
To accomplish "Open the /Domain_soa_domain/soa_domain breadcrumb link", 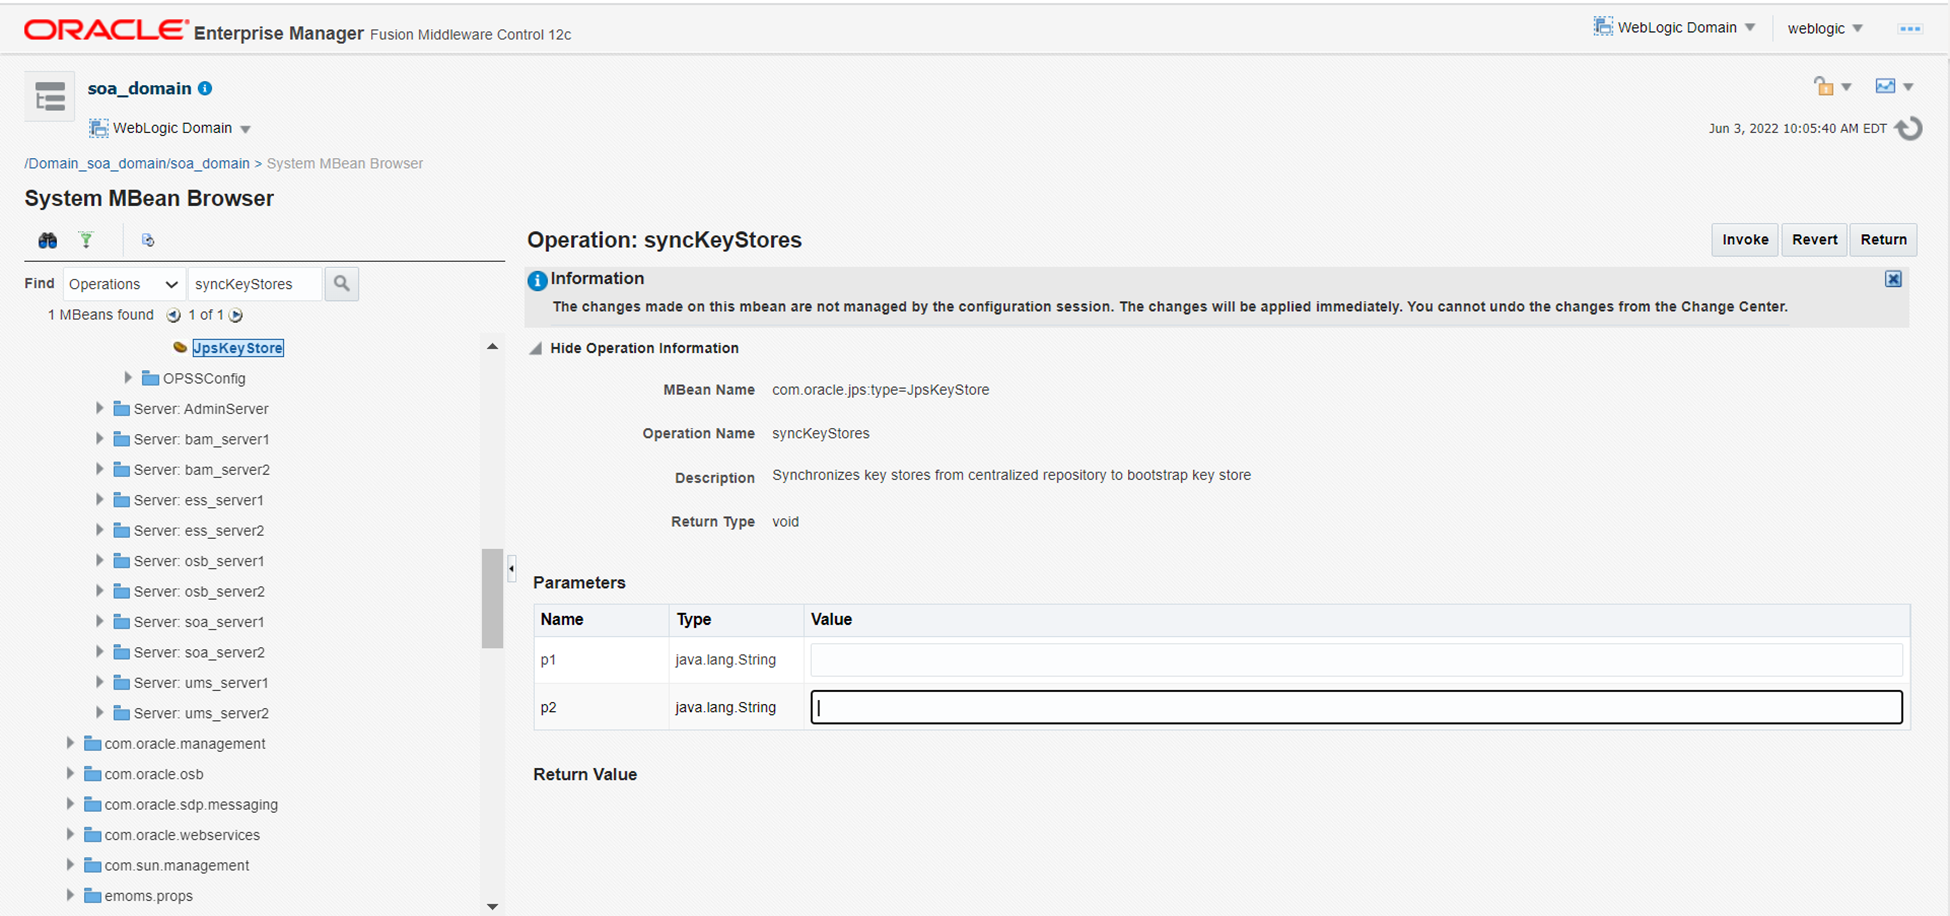I will click(137, 163).
